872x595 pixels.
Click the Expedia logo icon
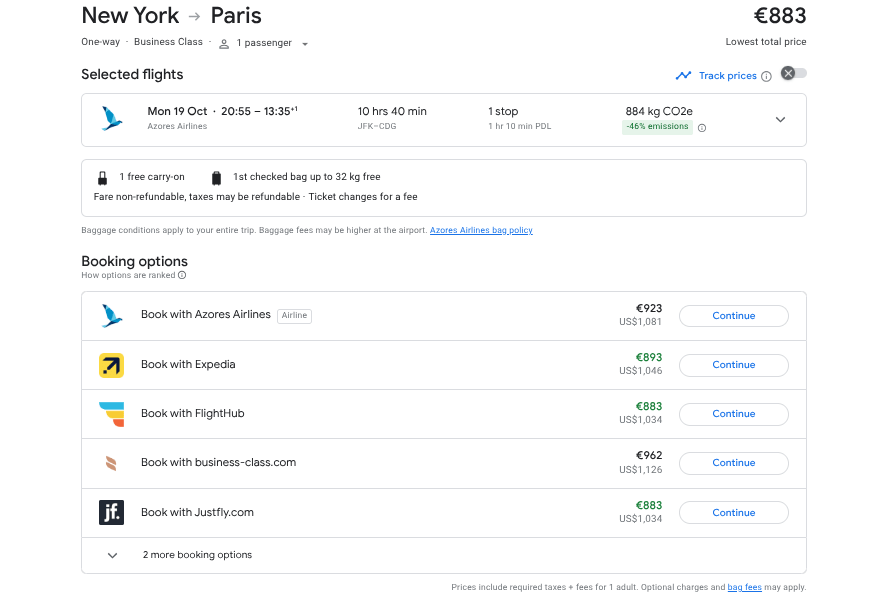point(111,365)
